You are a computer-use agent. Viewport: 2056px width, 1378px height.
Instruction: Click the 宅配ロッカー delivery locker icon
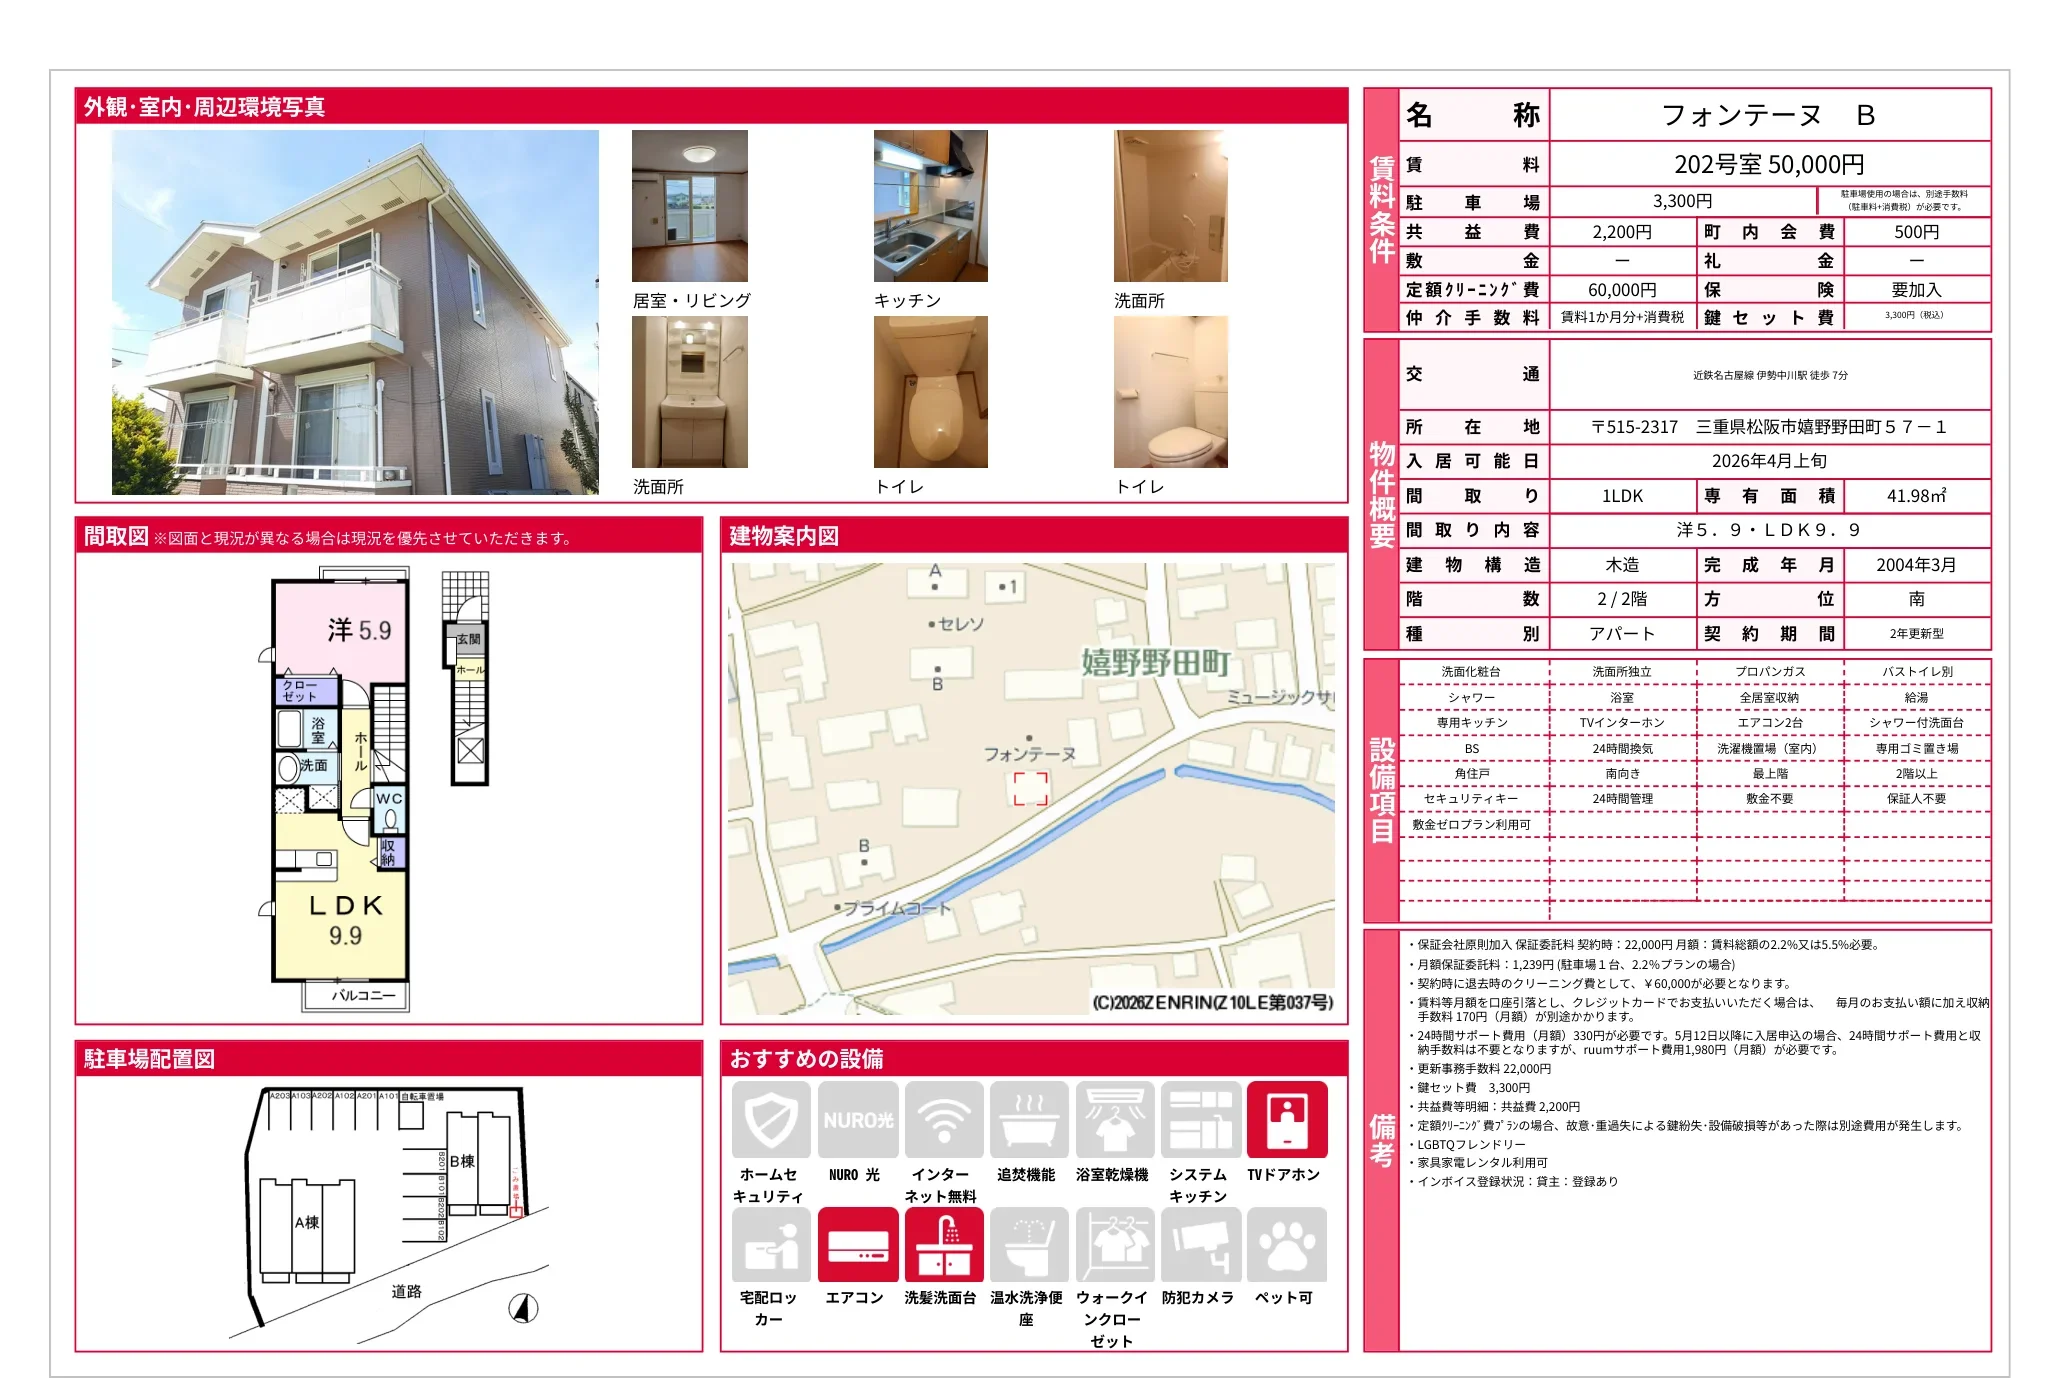(770, 1245)
